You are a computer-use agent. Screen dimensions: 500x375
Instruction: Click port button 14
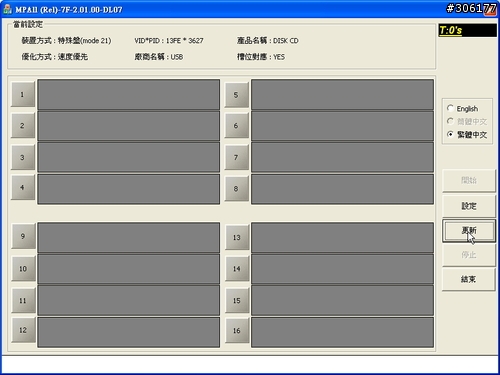pyautogui.click(x=237, y=269)
